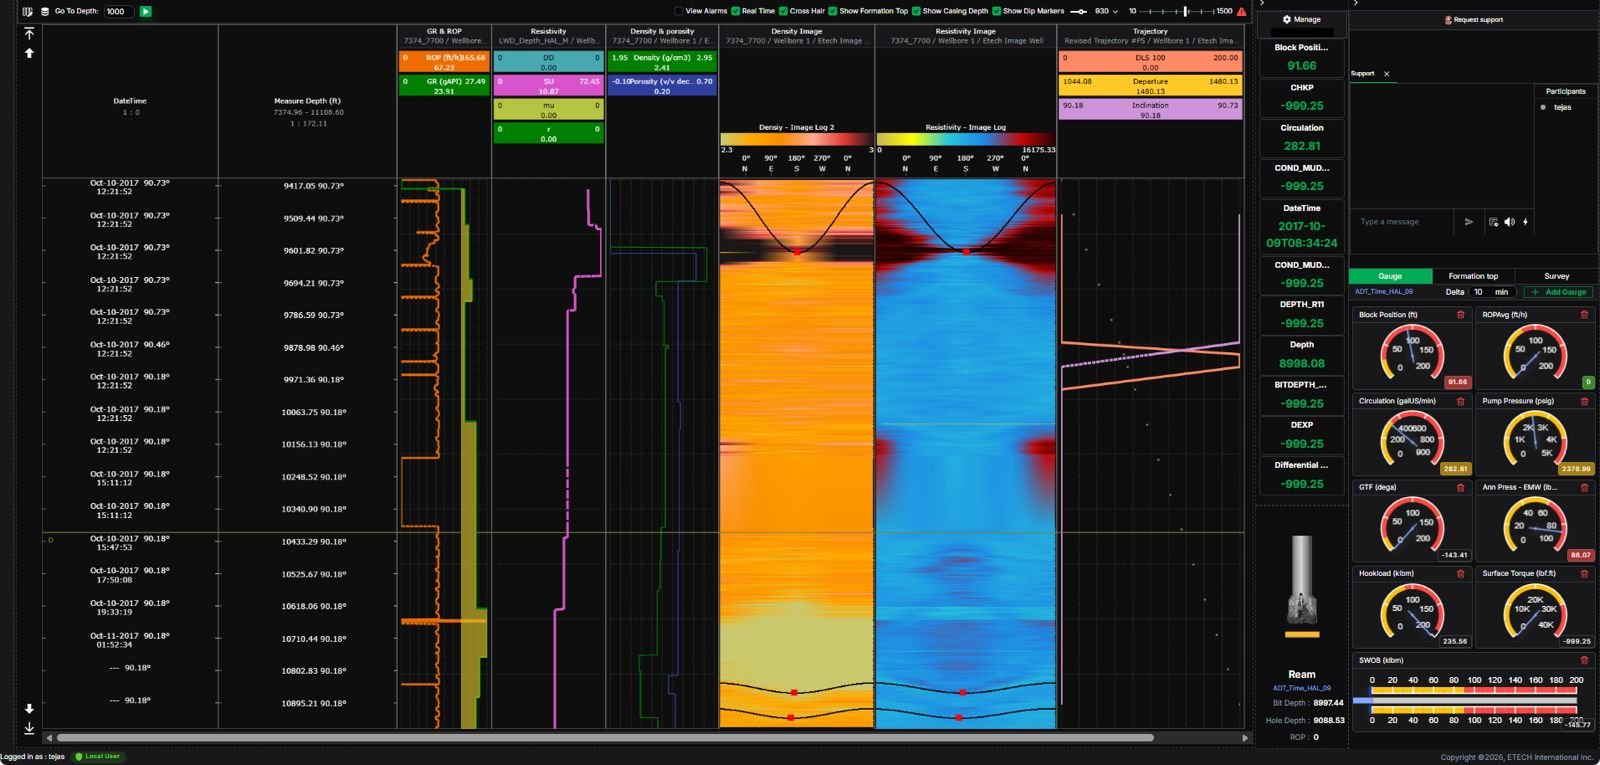
Task: Uncheck the Real Time checkbox
Action: pyautogui.click(x=736, y=11)
